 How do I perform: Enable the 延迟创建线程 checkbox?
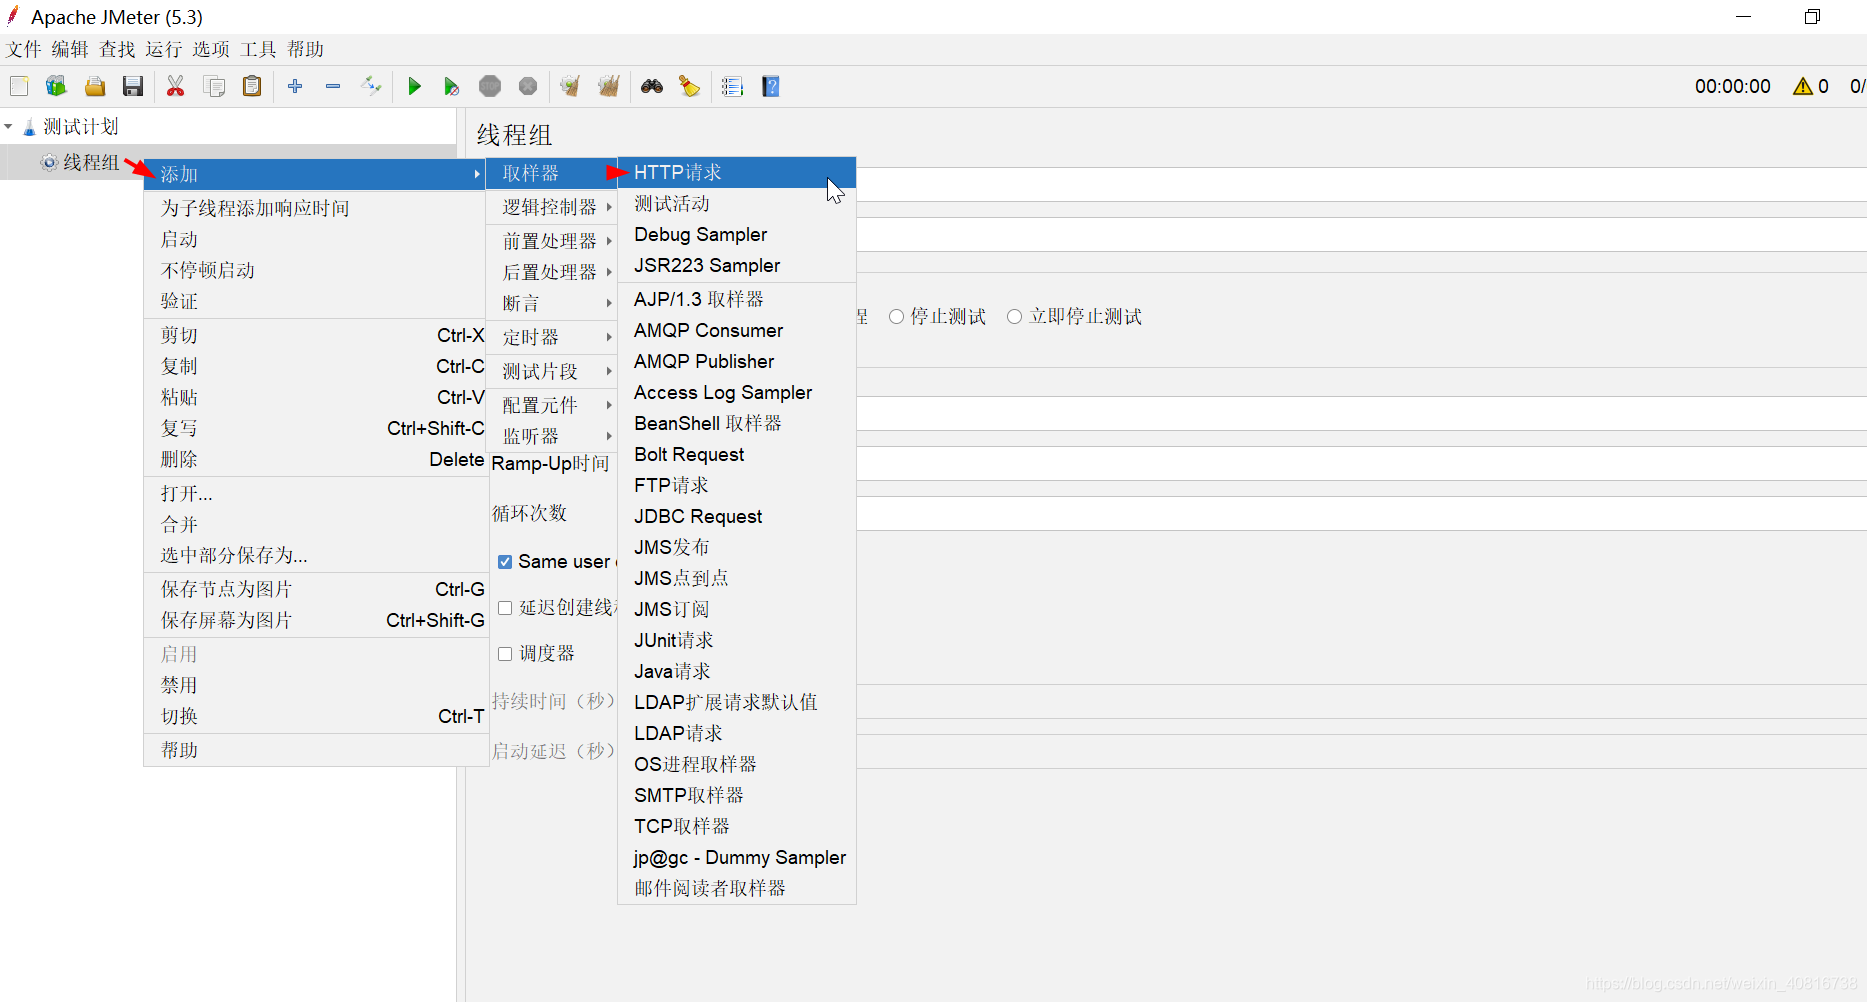click(505, 608)
